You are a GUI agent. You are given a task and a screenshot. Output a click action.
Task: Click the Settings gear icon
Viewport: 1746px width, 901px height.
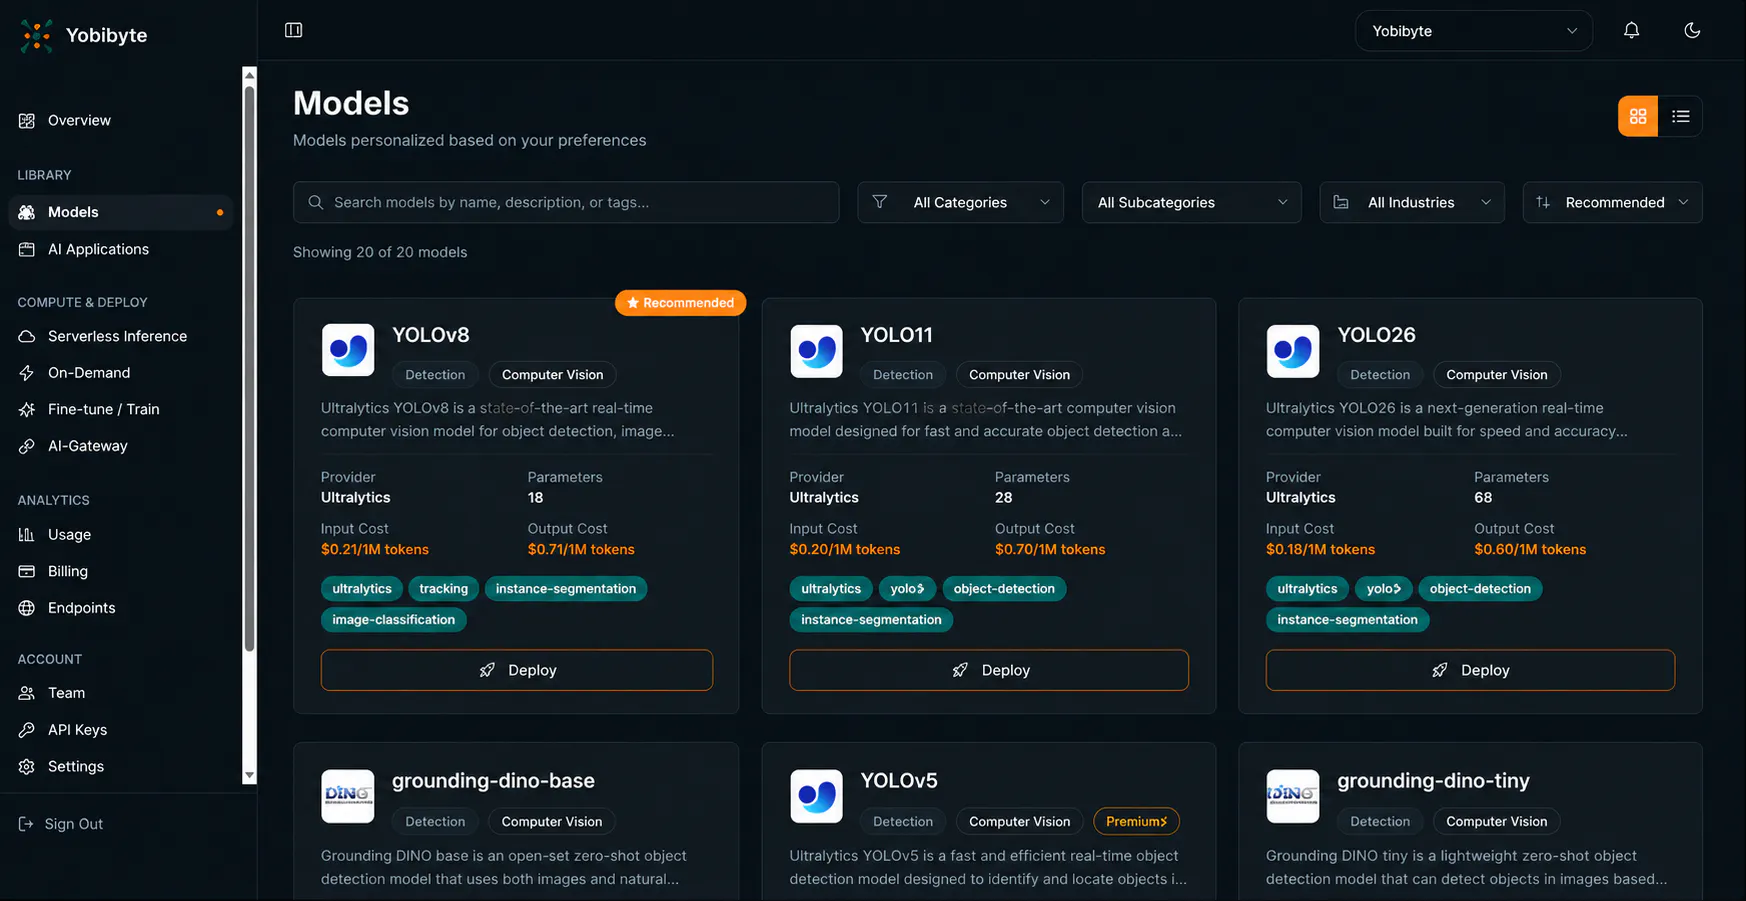27,766
